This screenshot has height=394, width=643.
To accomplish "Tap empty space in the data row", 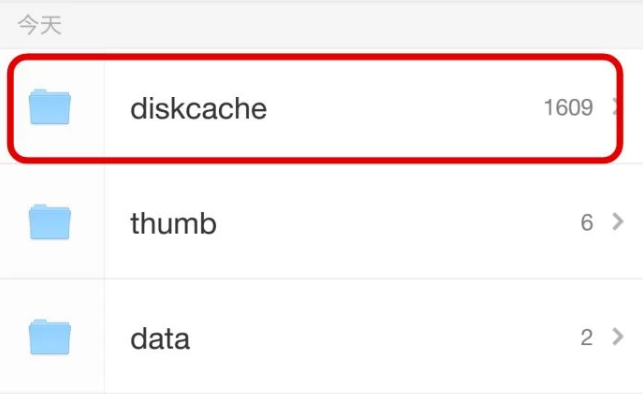I will (x=381, y=337).
